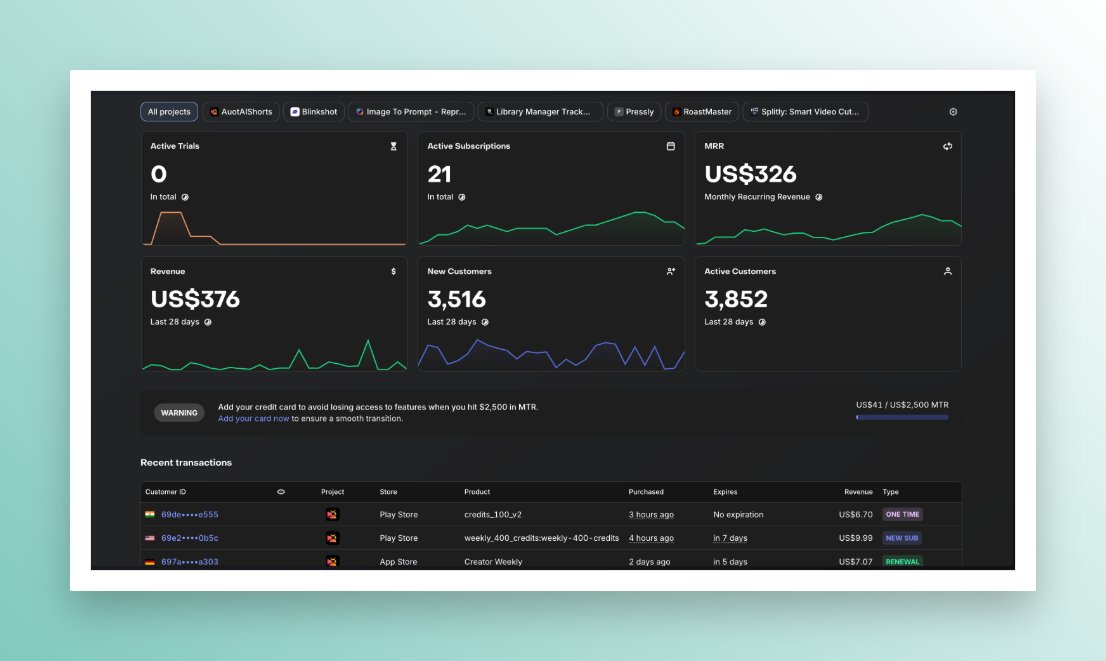Click the hourglass icon in Active Trials
This screenshot has width=1106, height=661.
click(394, 146)
